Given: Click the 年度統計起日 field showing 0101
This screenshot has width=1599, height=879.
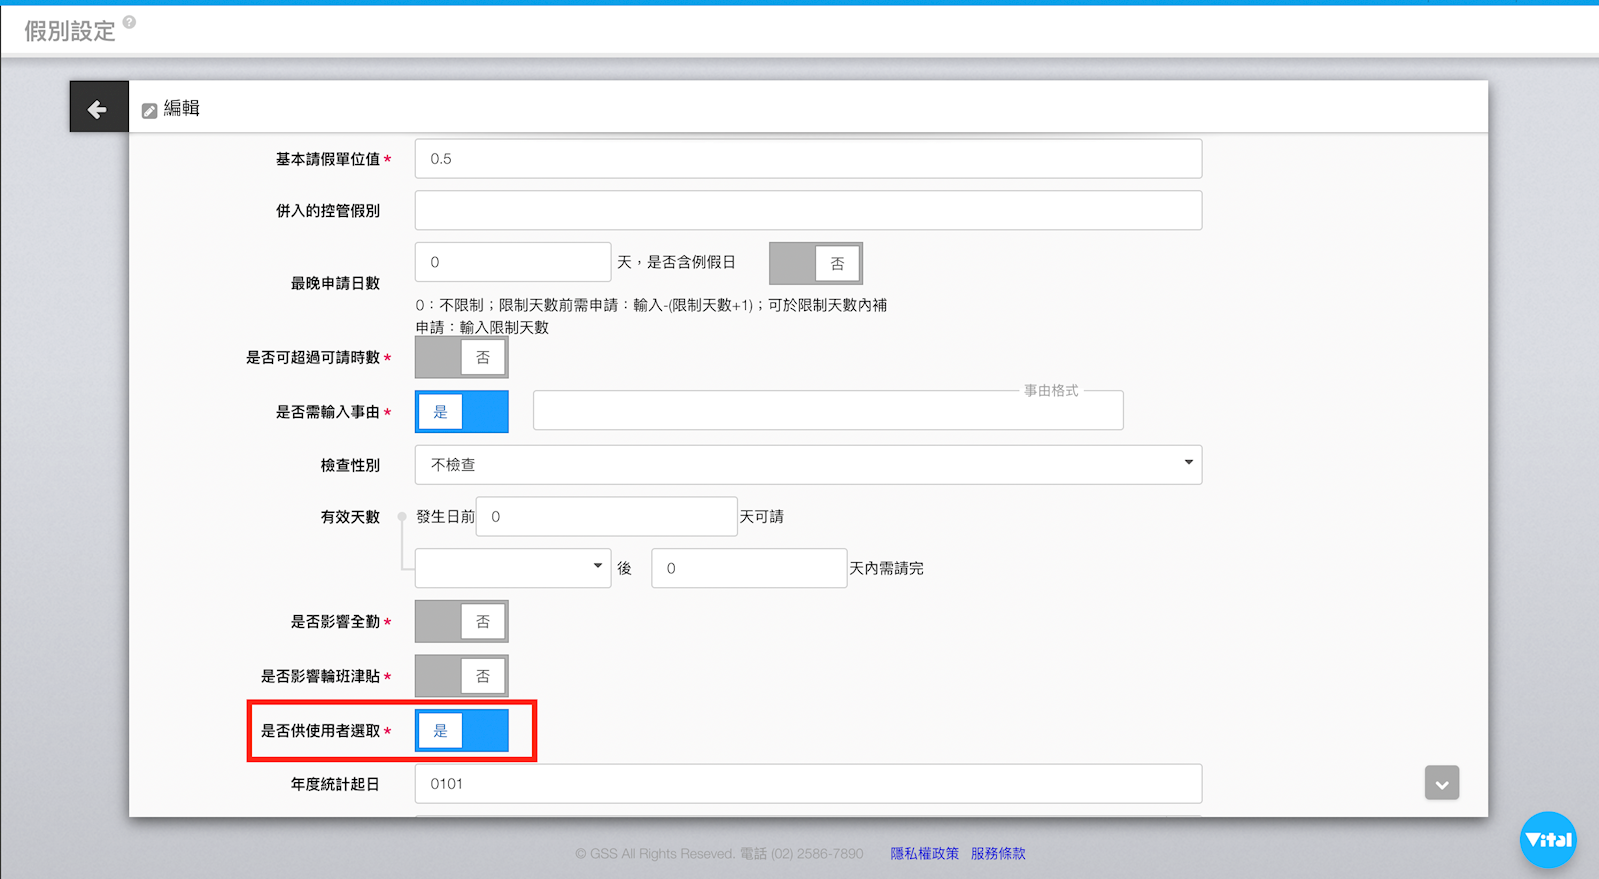Looking at the screenshot, I should click(808, 784).
